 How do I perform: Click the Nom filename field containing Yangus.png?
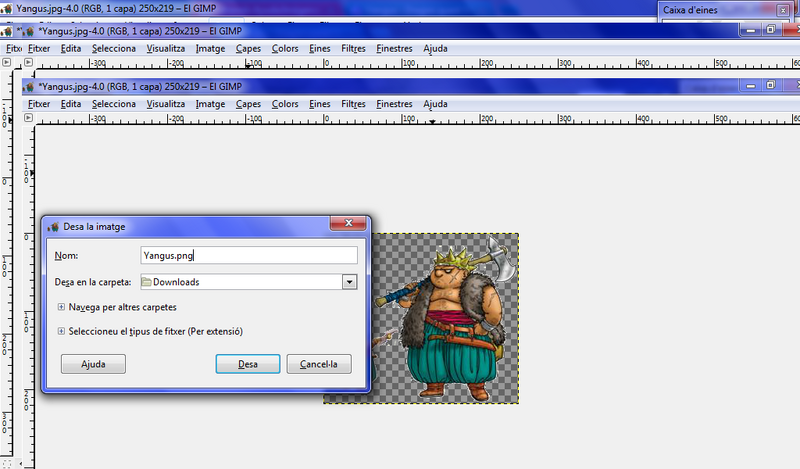pyautogui.click(x=249, y=255)
